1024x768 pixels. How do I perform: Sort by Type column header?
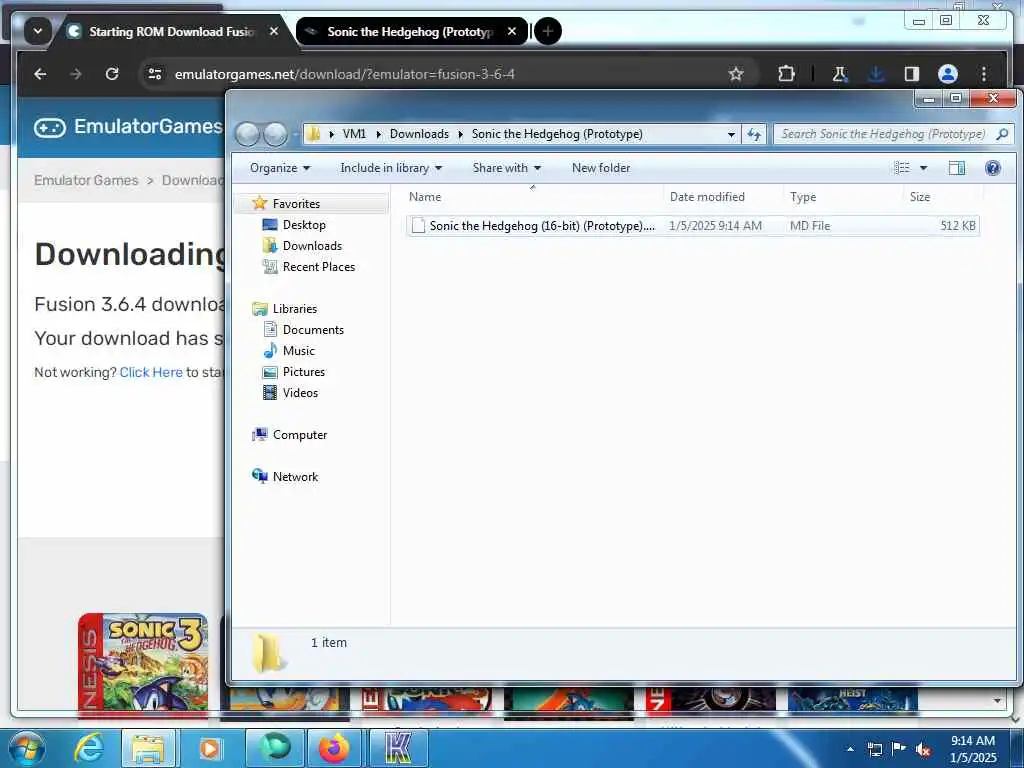[843, 197]
